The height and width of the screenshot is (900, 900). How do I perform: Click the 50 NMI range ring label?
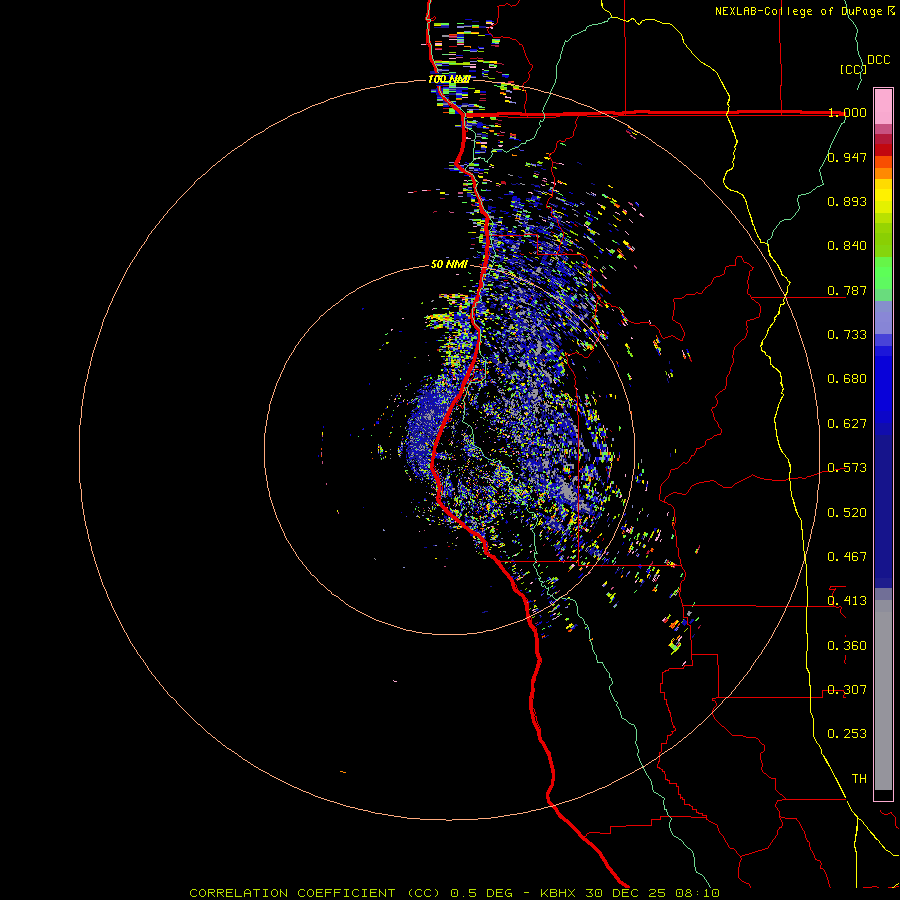click(x=449, y=265)
